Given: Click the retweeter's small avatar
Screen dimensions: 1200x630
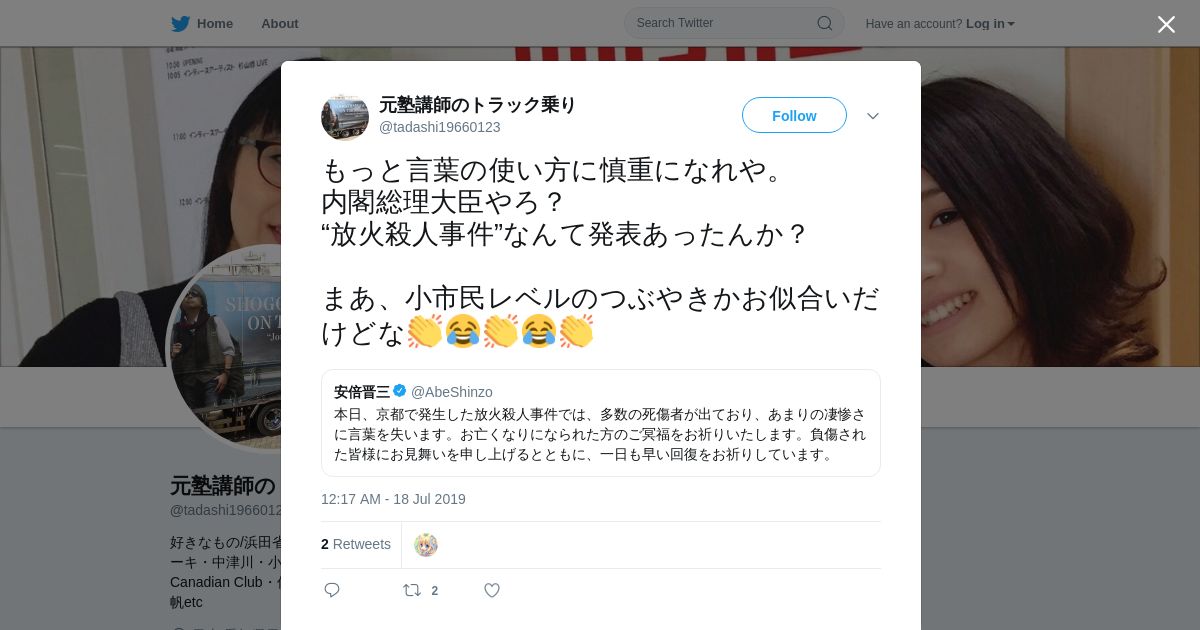Looking at the screenshot, I should (426, 545).
